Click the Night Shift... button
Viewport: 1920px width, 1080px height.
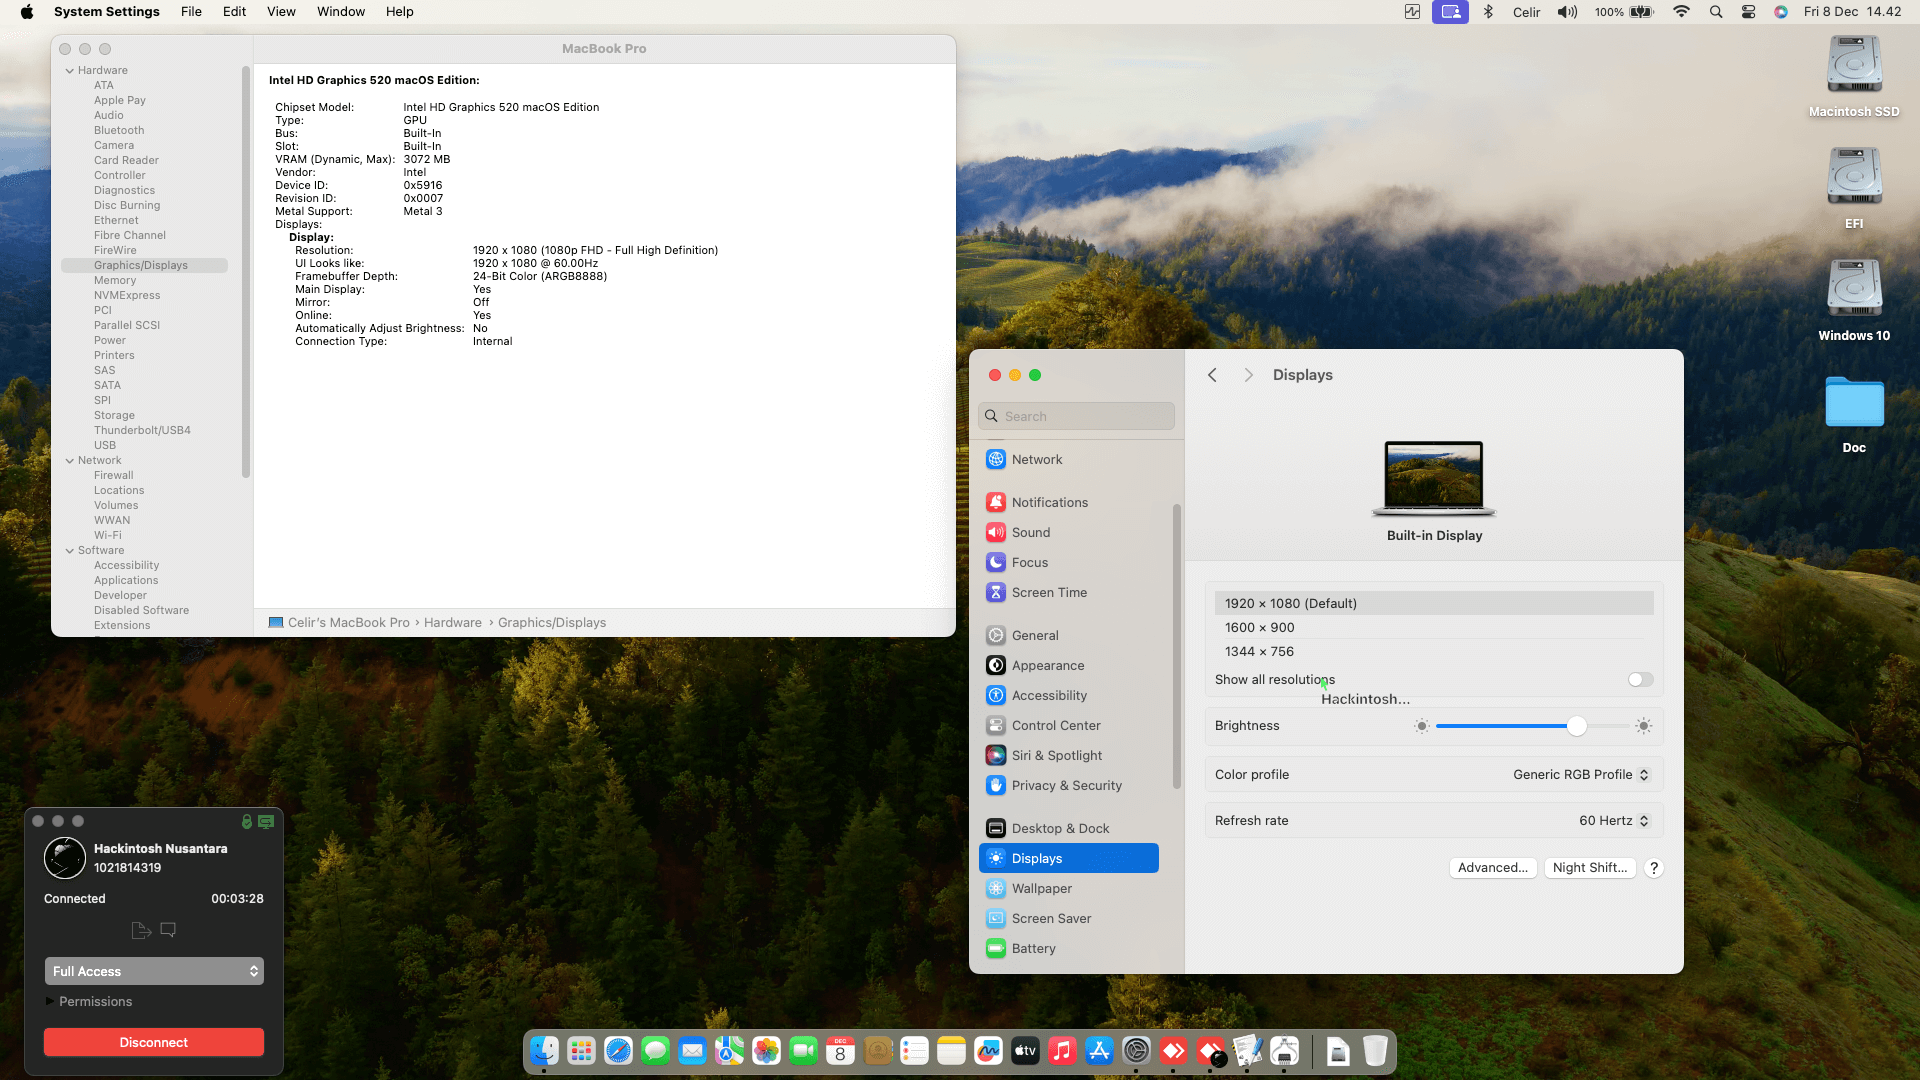pos(1589,867)
